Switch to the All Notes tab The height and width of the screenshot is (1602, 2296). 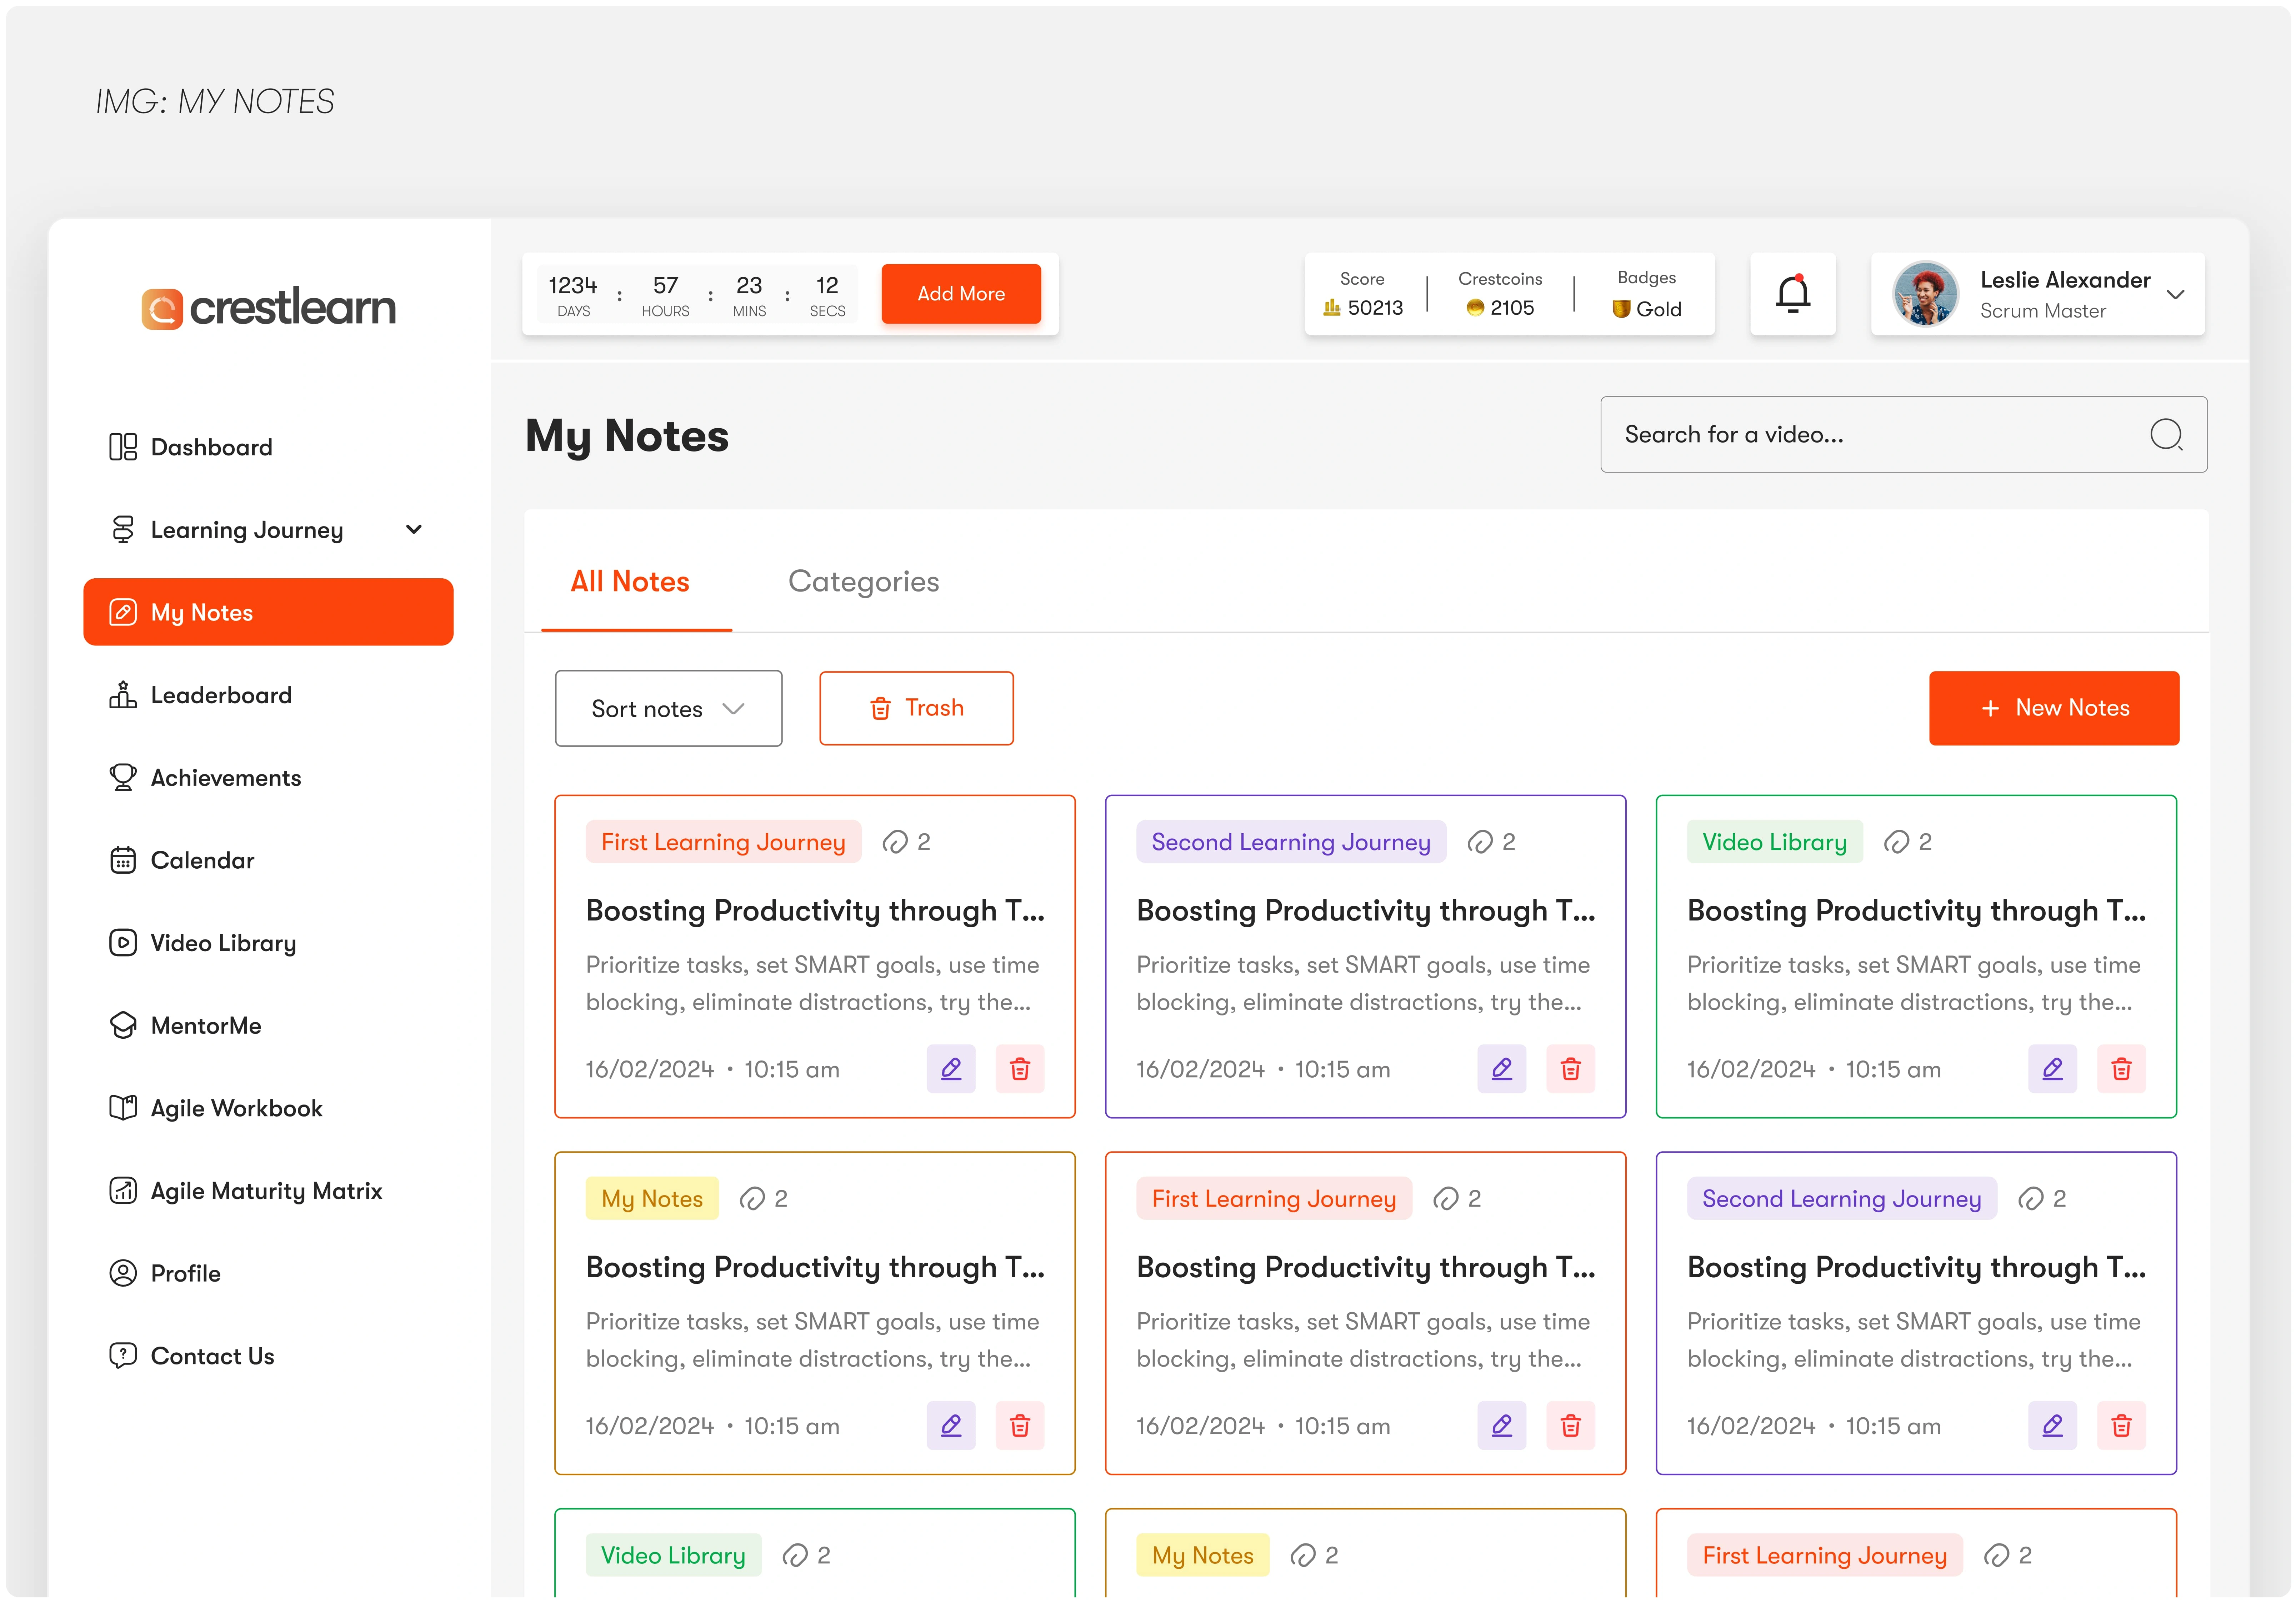pos(630,582)
